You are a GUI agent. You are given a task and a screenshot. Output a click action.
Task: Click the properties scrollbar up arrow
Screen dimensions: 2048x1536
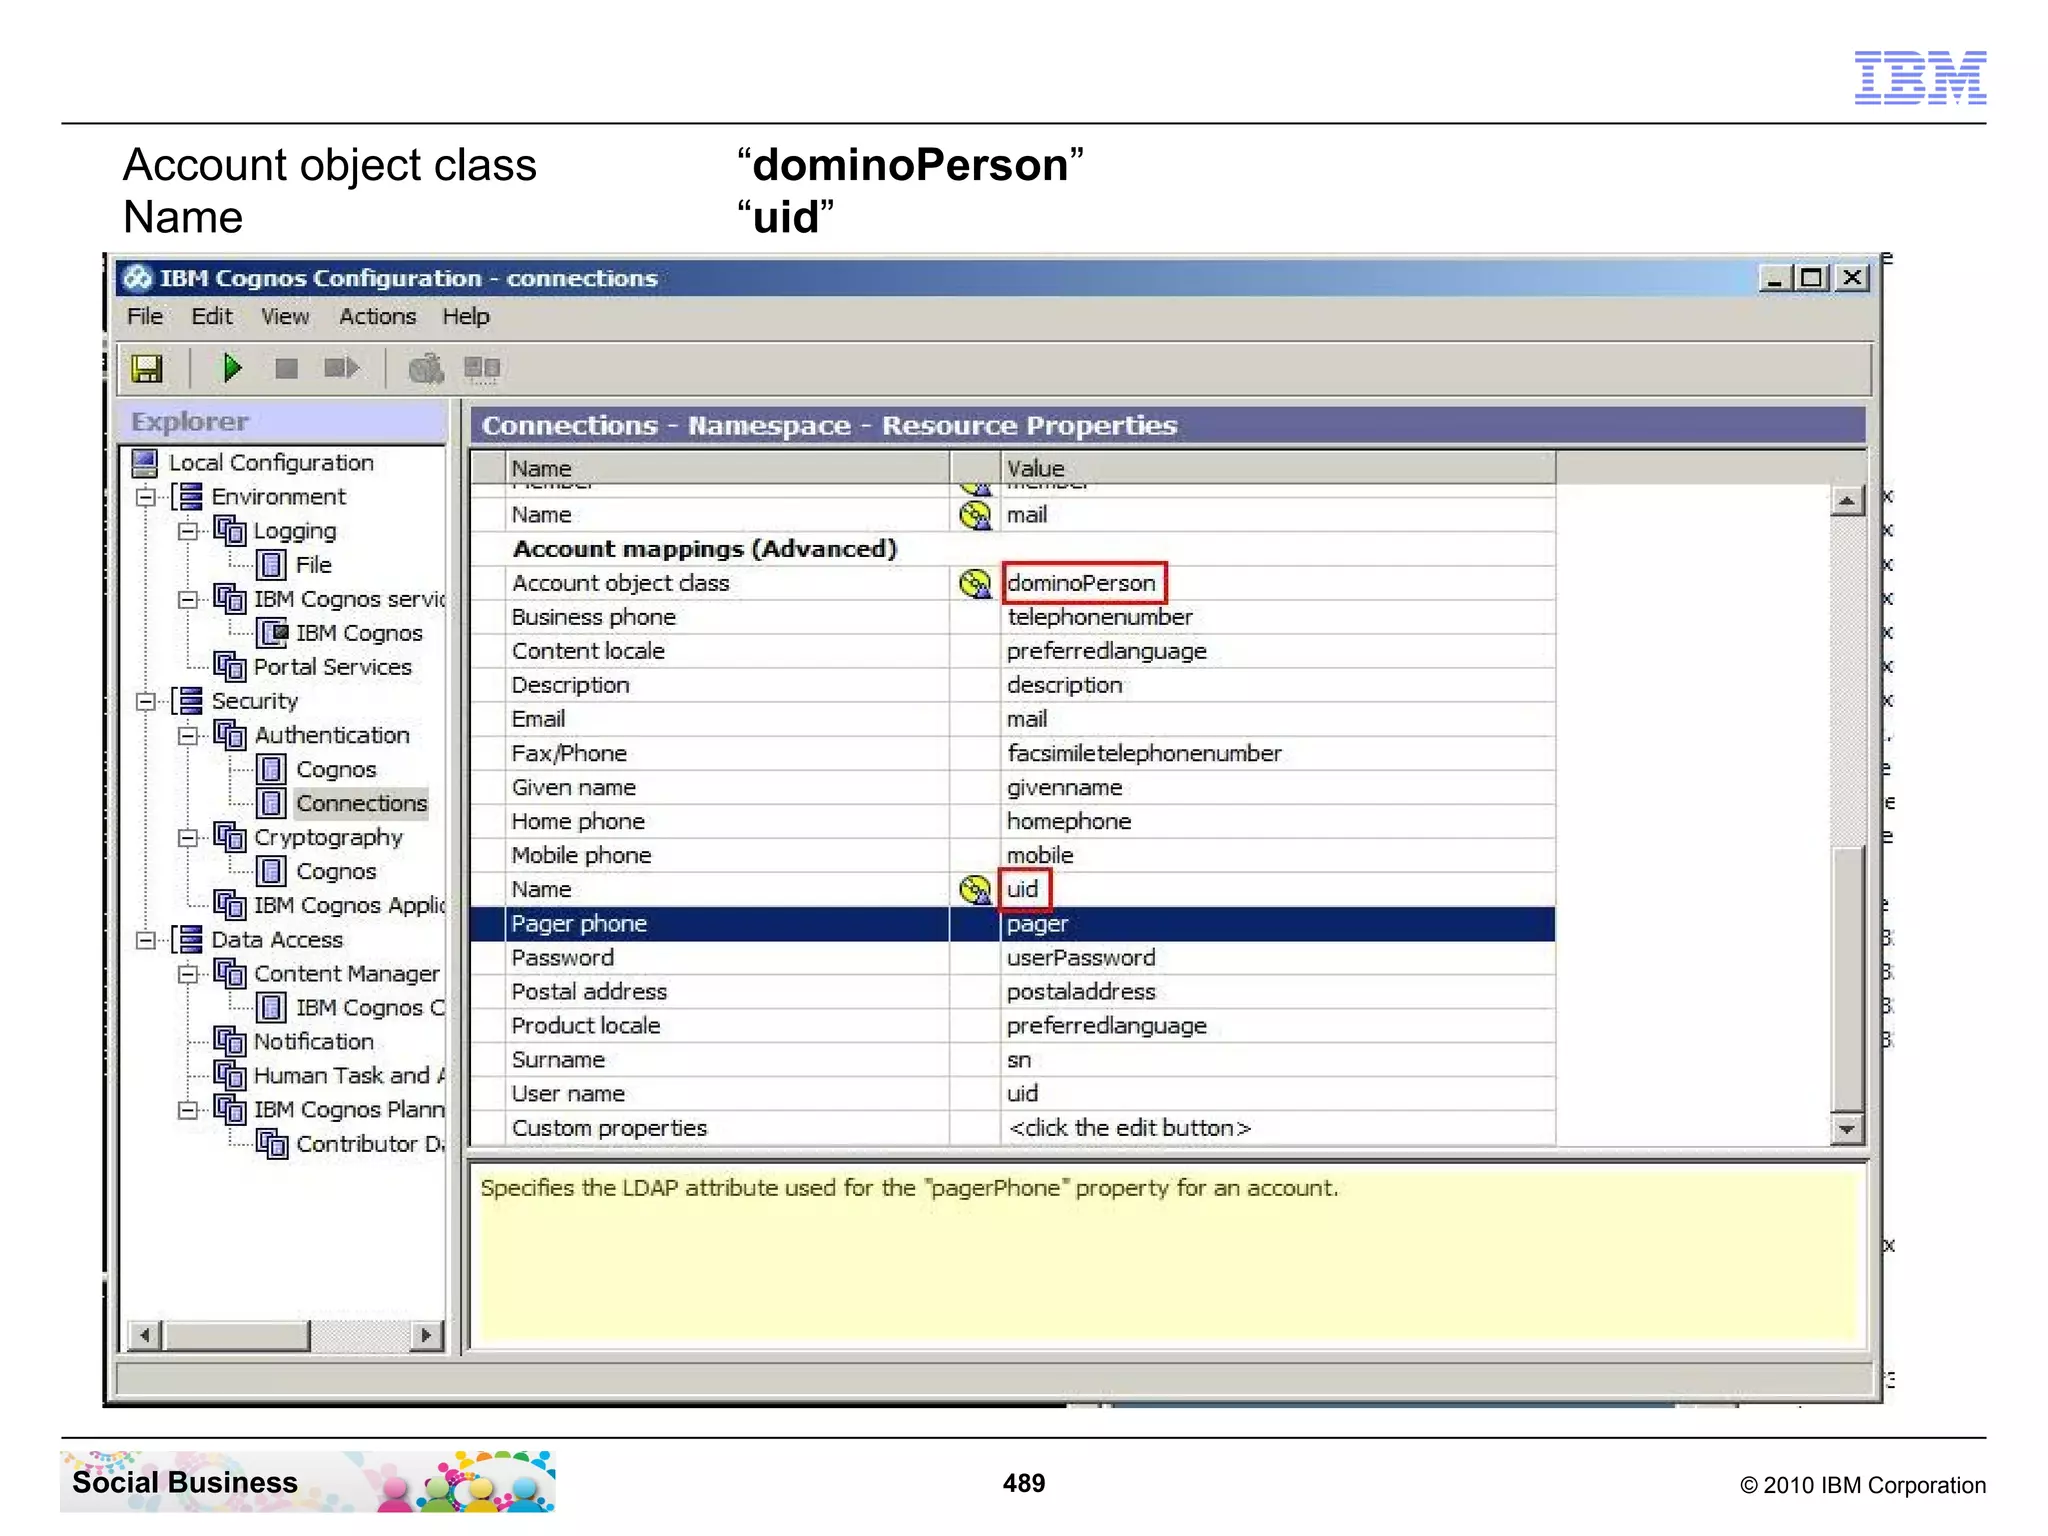coord(1847,501)
